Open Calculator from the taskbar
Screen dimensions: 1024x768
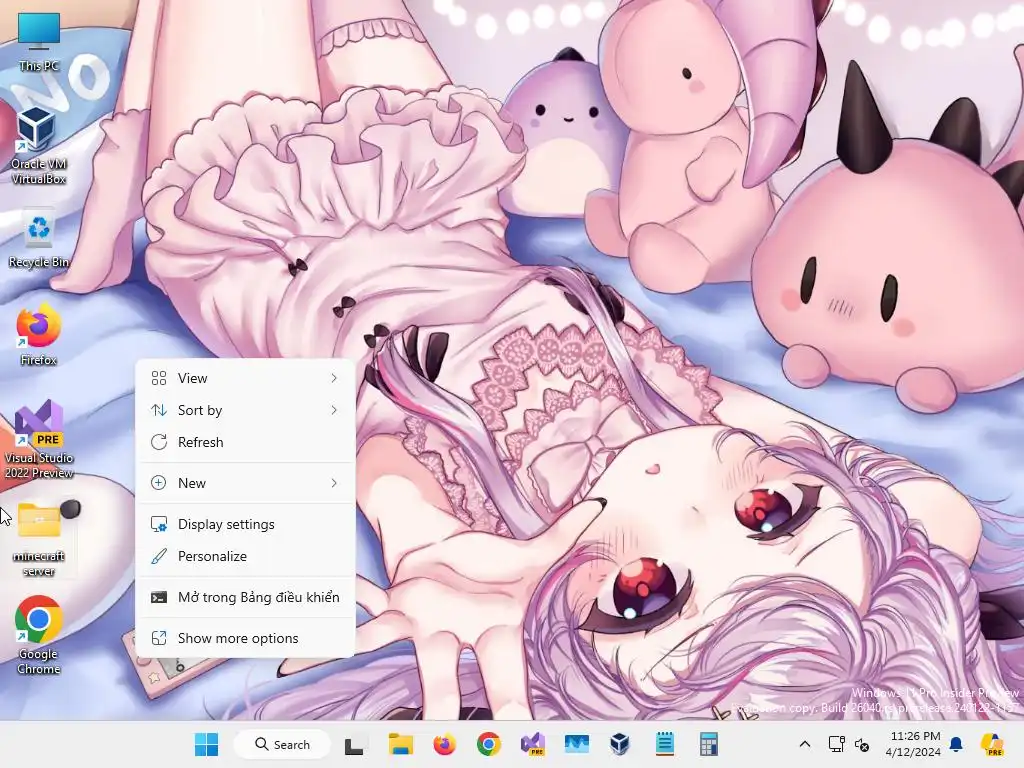click(709, 744)
